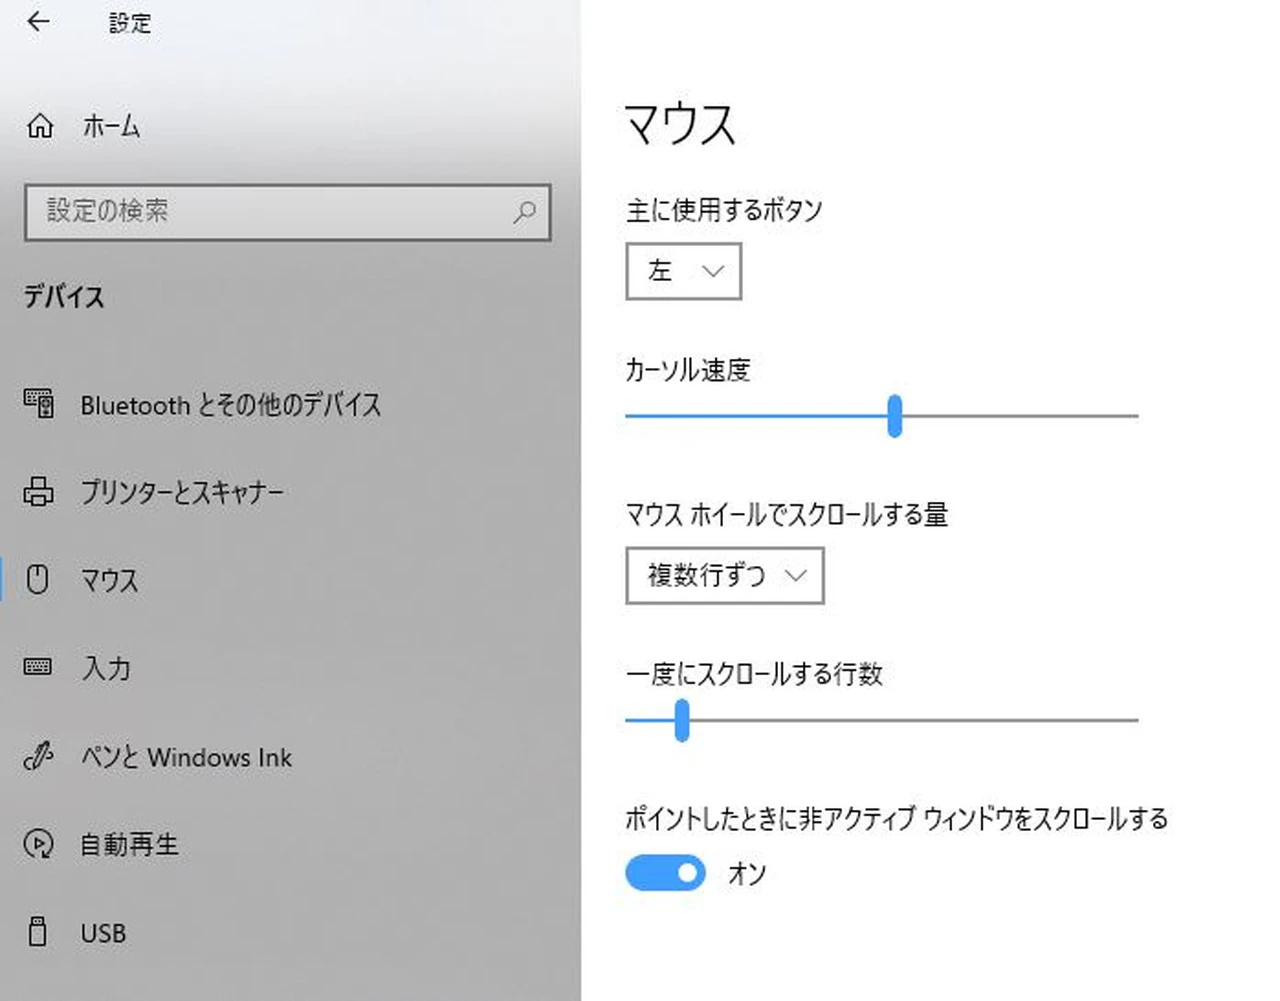
Task: Open the 自動再生 settings page
Action: (129, 845)
